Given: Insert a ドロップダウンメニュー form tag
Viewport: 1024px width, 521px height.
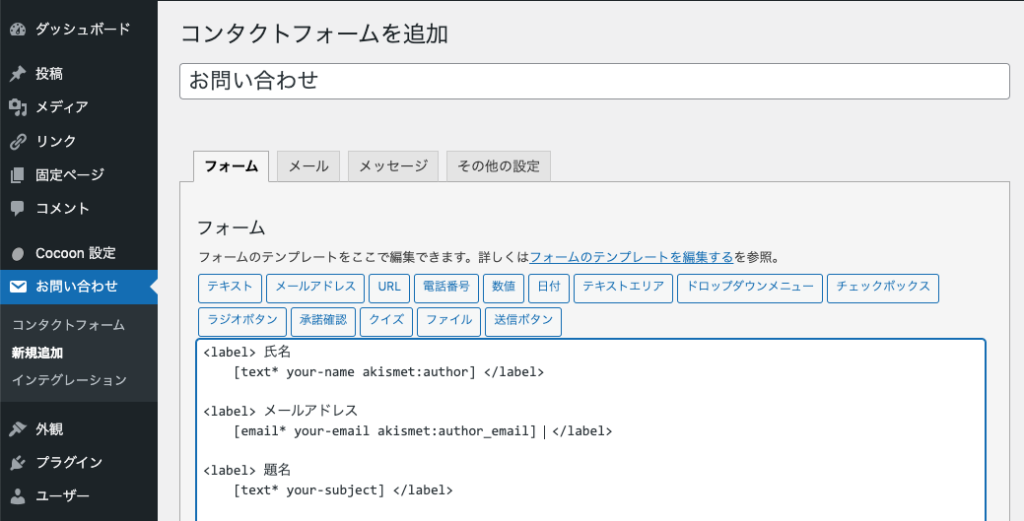Looking at the screenshot, I should 749,287.
